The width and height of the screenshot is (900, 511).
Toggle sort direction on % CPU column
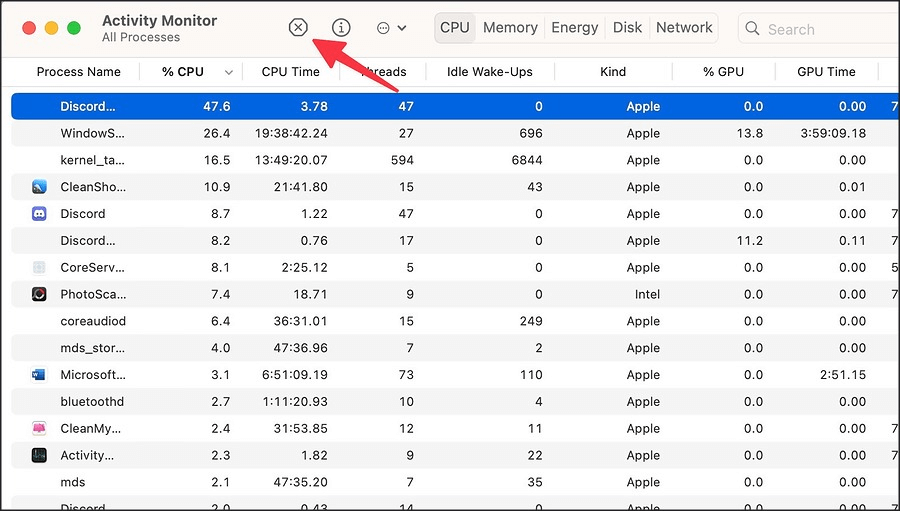230,72
